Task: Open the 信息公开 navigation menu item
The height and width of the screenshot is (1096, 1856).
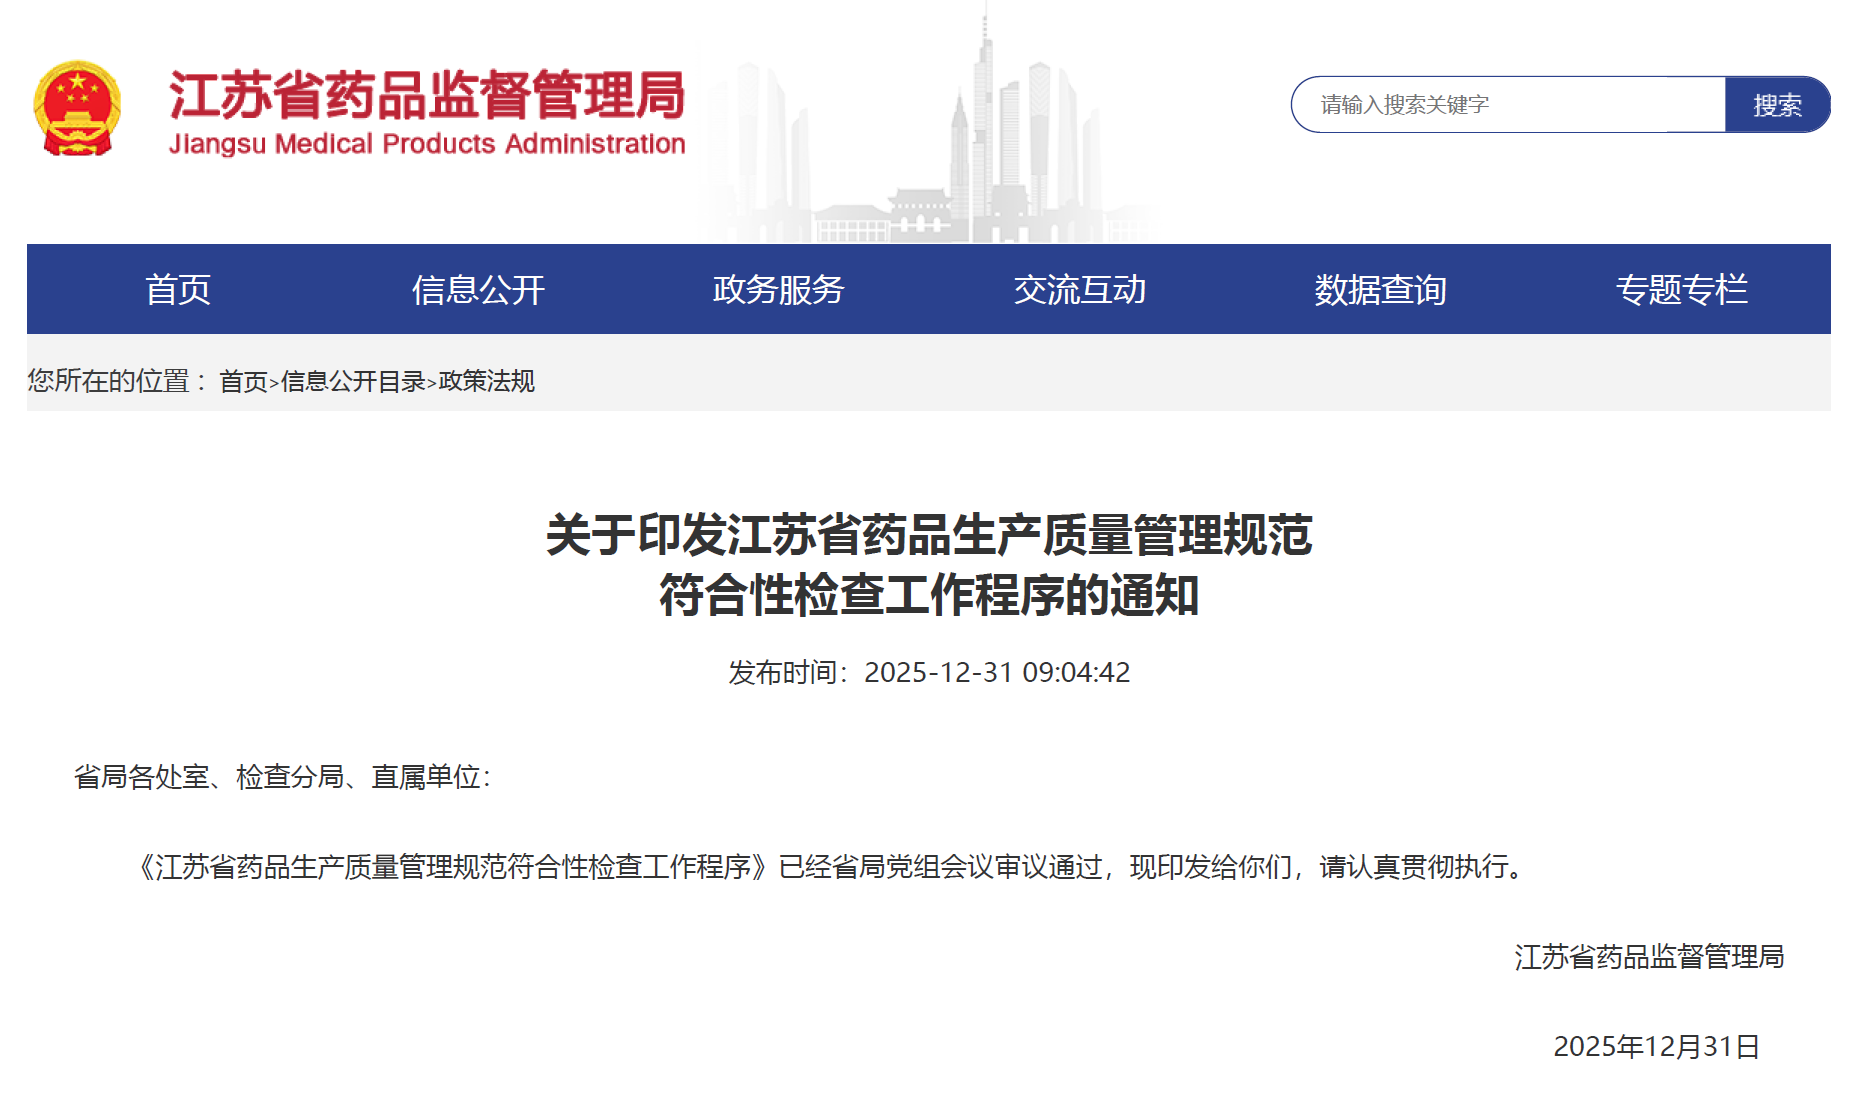Action: coord(477,289)
